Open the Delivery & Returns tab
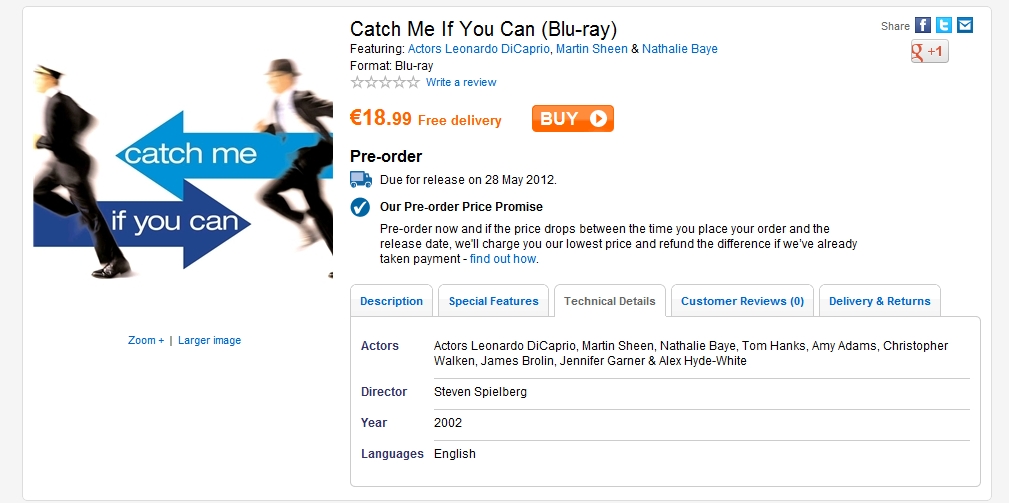Viewport: 1009px width, 503px height. [879, 301]
